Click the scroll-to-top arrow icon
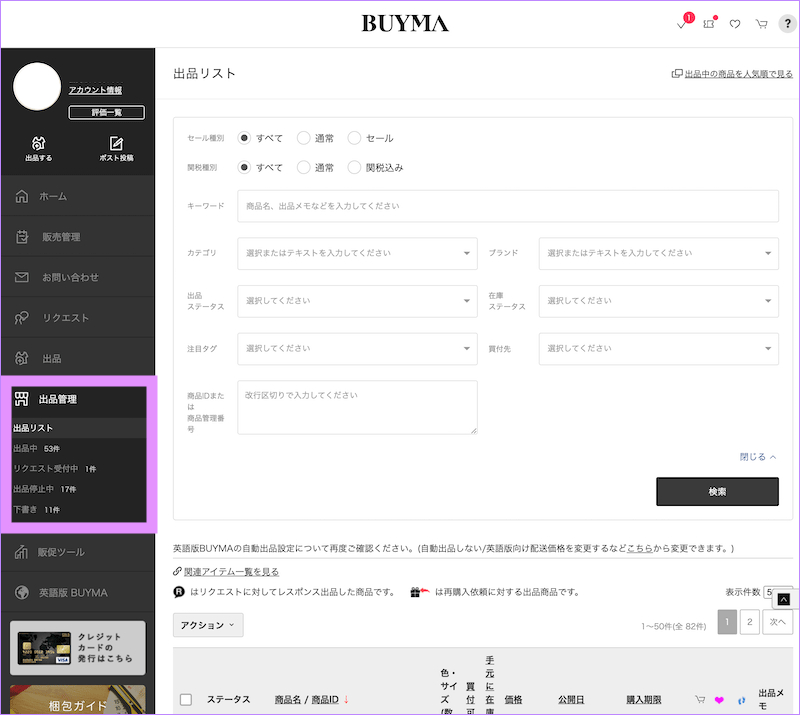 pyautogui.click(x=784, y=600)
